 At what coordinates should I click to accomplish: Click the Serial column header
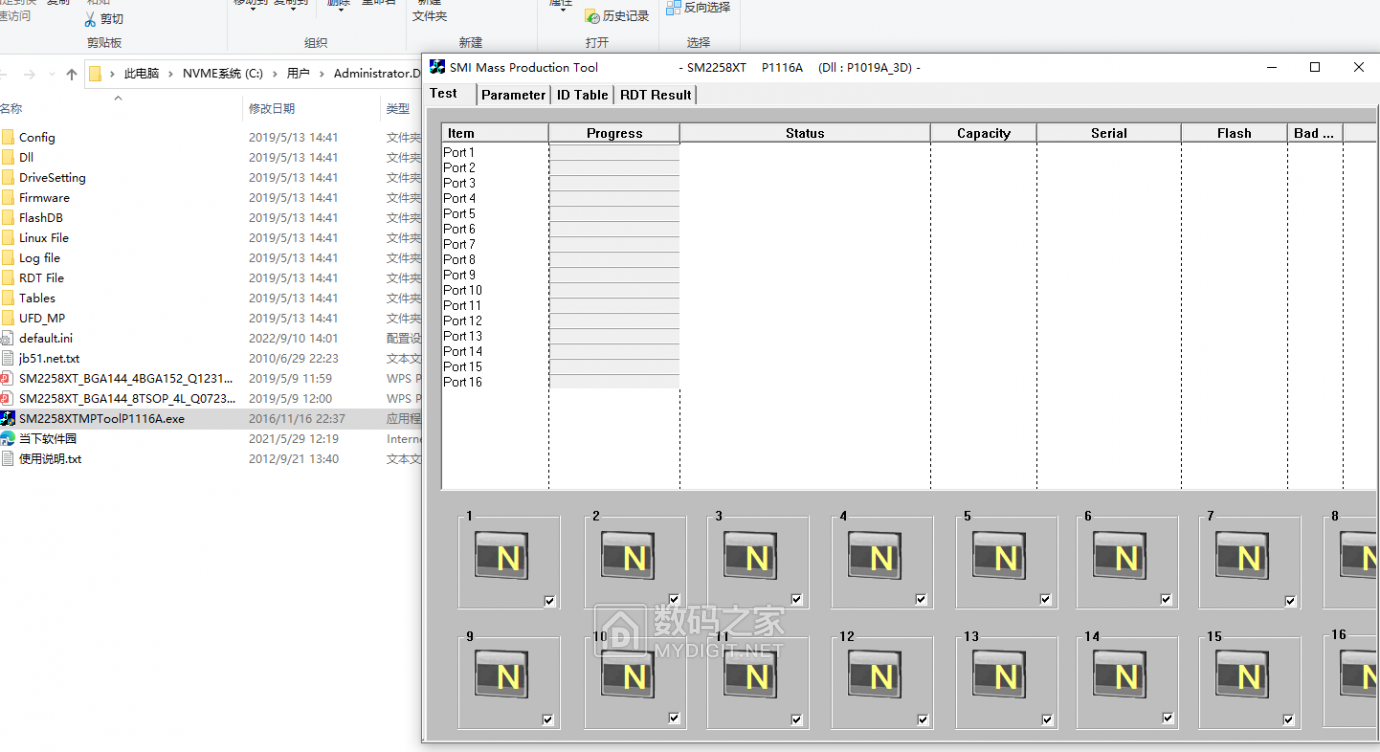click(x=1108, y=133)
